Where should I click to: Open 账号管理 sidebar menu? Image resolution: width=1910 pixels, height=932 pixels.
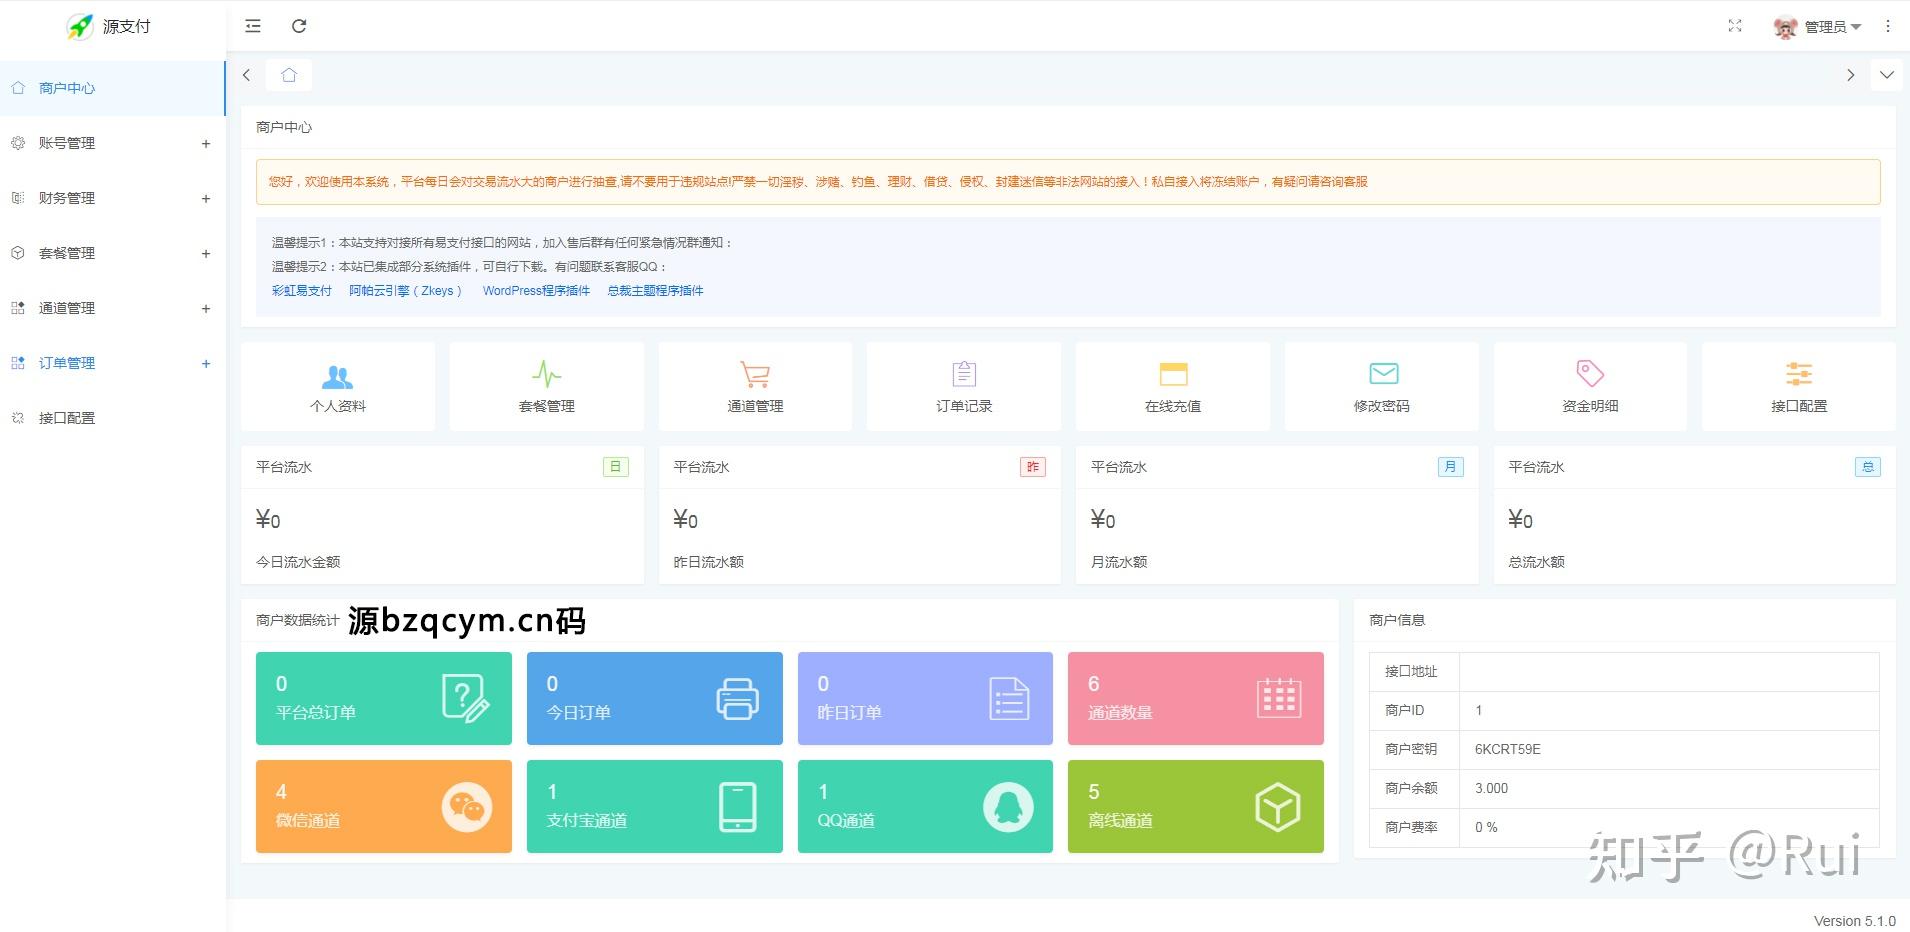(113, 143)
